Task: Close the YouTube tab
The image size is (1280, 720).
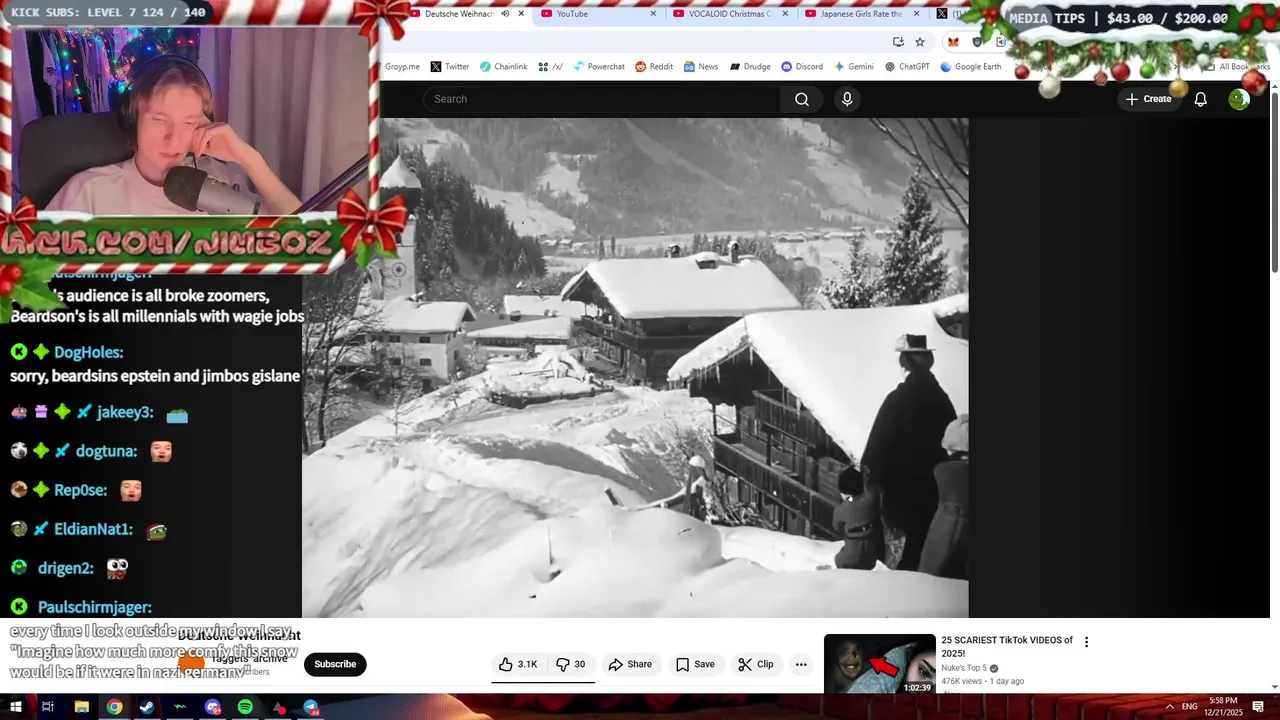Action: coord(653,14)
